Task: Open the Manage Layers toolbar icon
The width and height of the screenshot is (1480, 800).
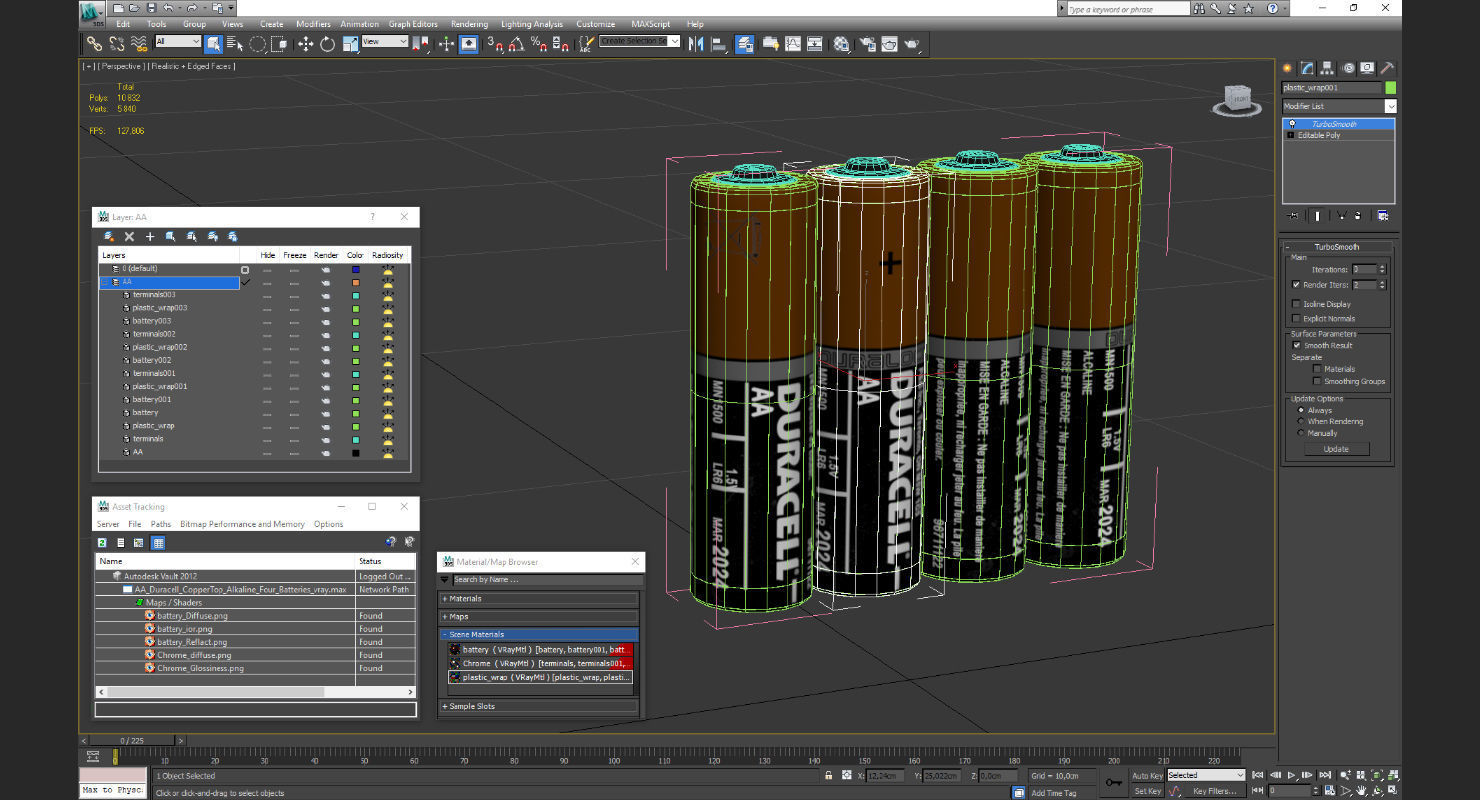Action: pos(745,44)
